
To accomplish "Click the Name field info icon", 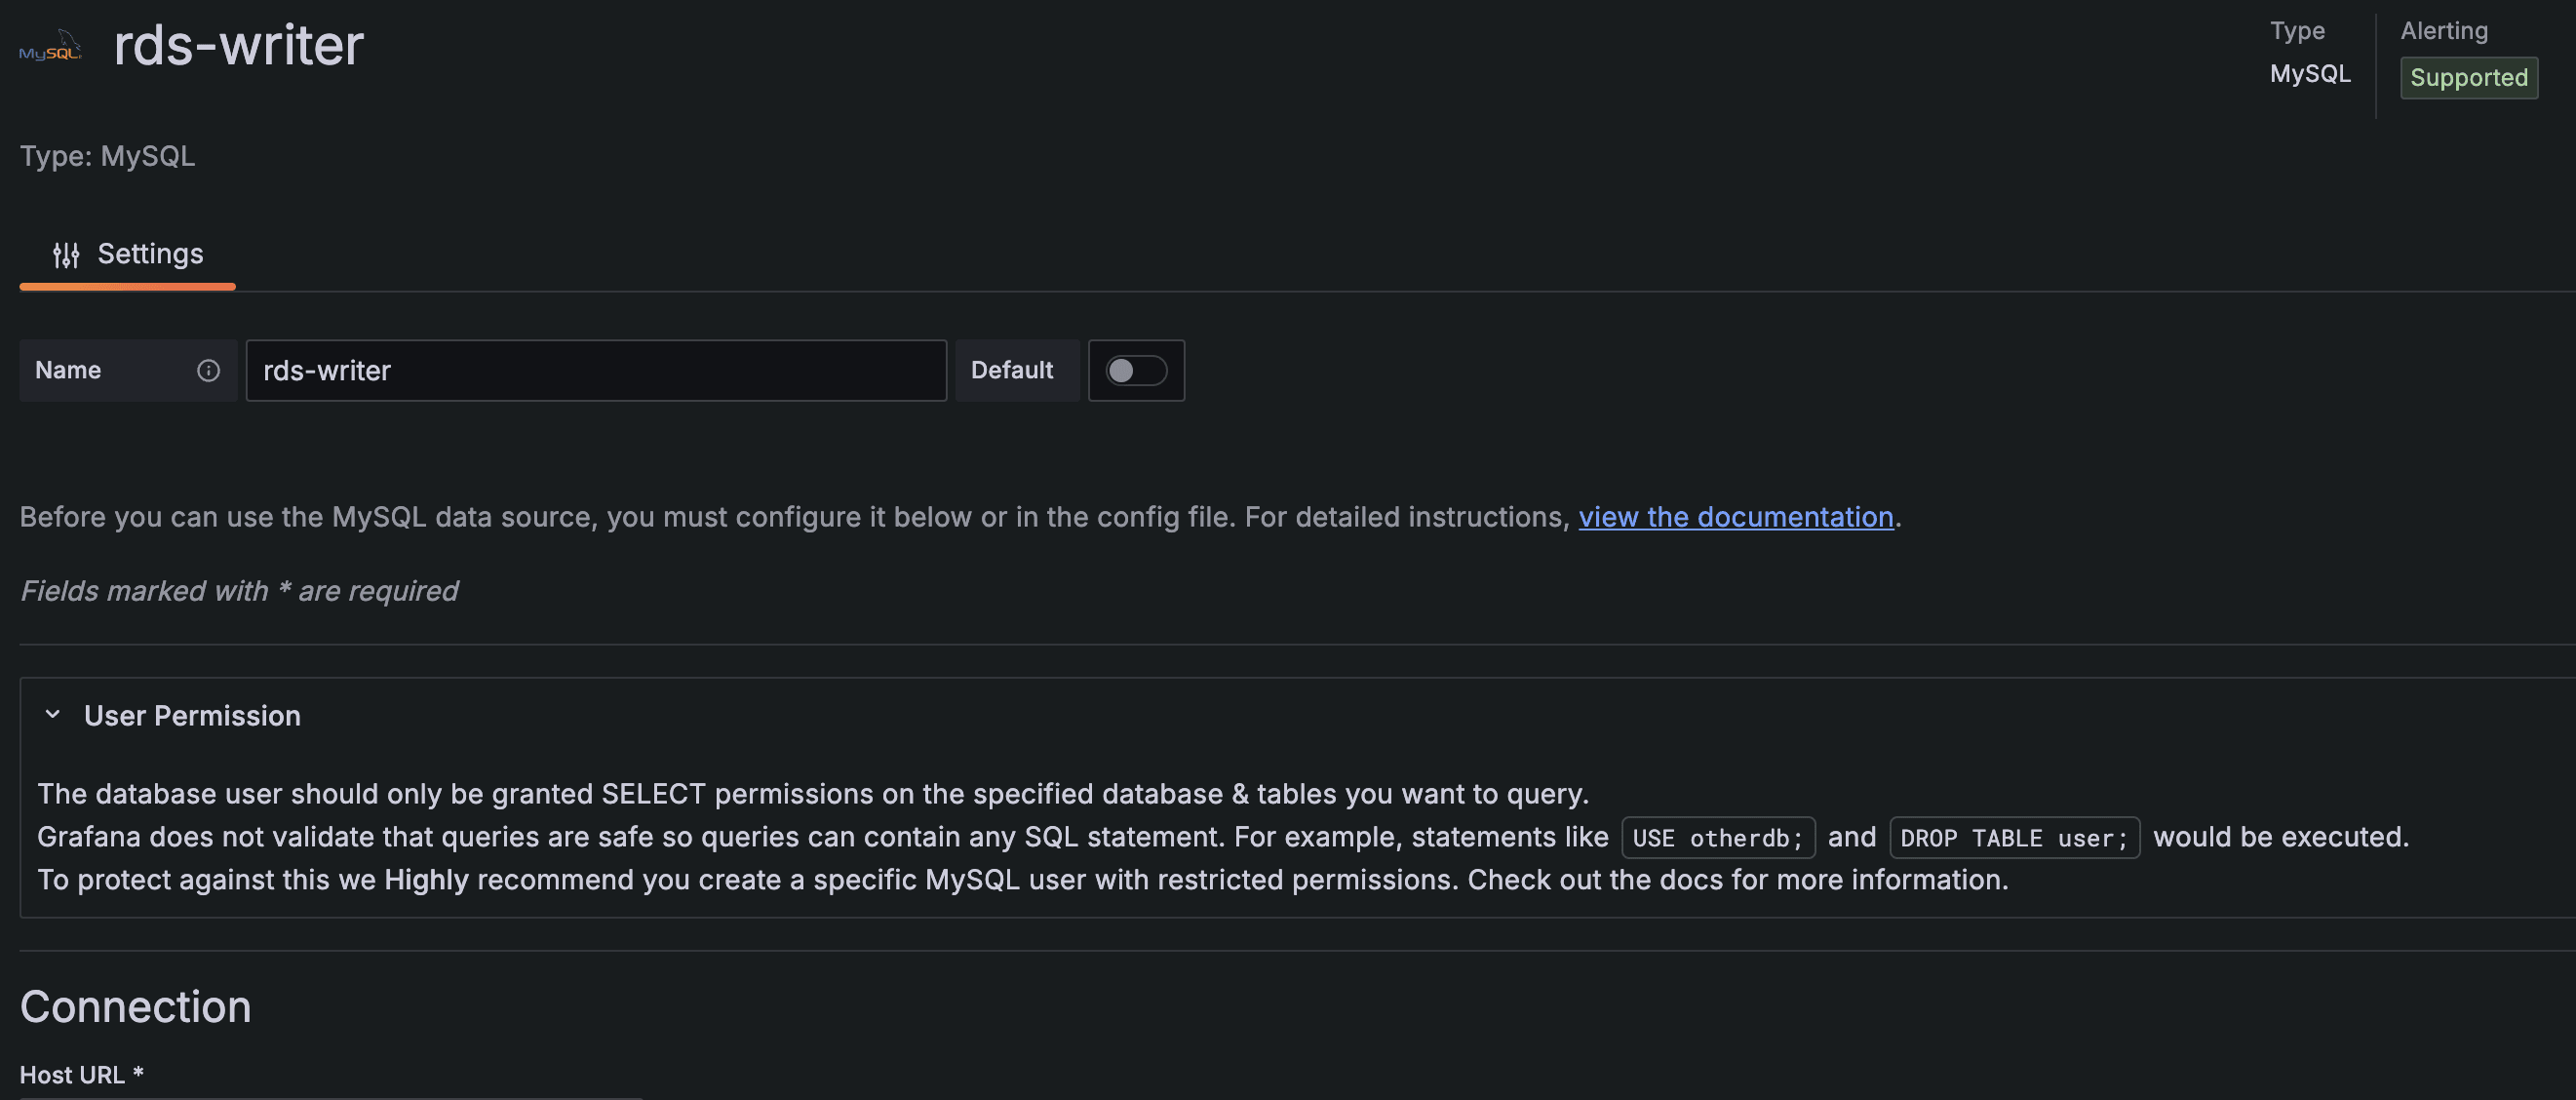I will tap(208, 370).
